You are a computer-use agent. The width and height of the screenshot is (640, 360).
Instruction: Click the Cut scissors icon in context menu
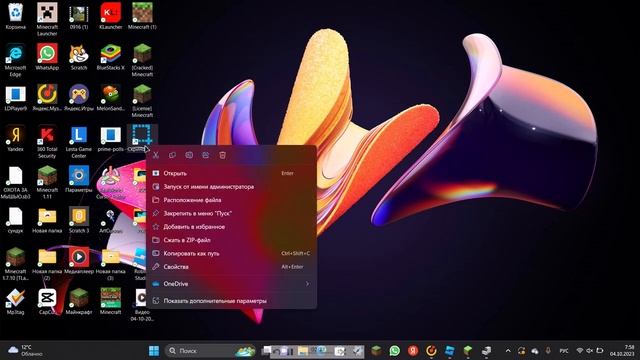(156, 155)
